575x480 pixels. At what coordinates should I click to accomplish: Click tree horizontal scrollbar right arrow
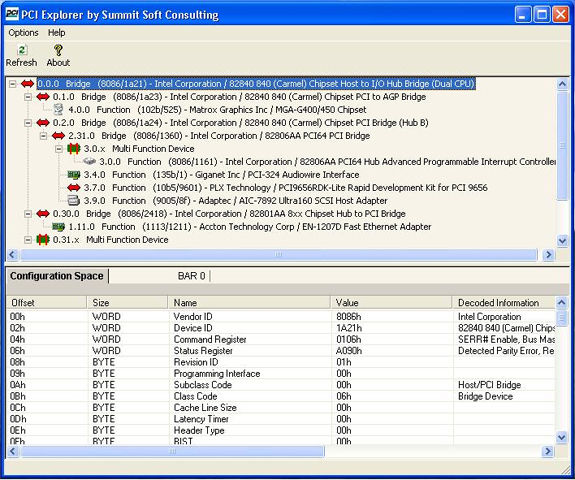(x=548, y=254)
